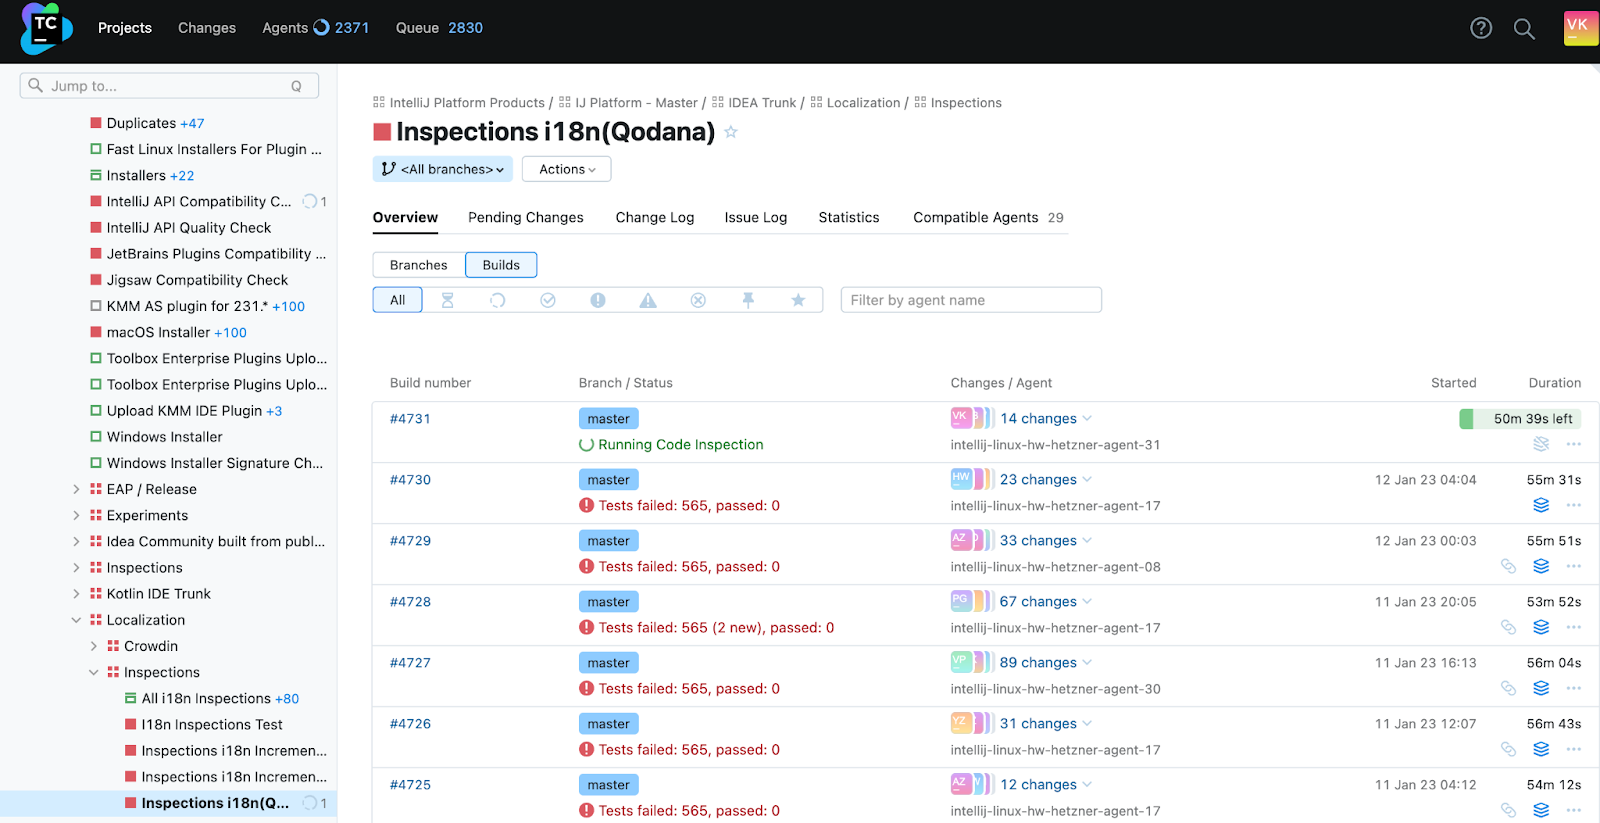Expand the Crowdin project tree node

pos(94,646)
